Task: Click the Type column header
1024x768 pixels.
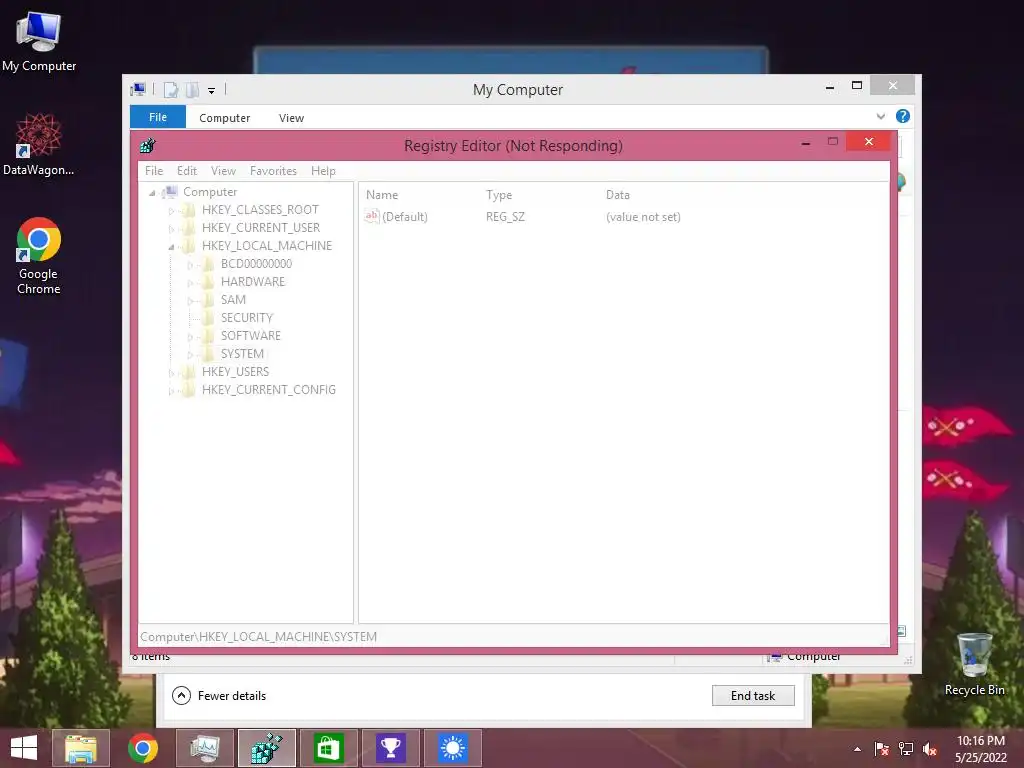Action: coord(499,195)
